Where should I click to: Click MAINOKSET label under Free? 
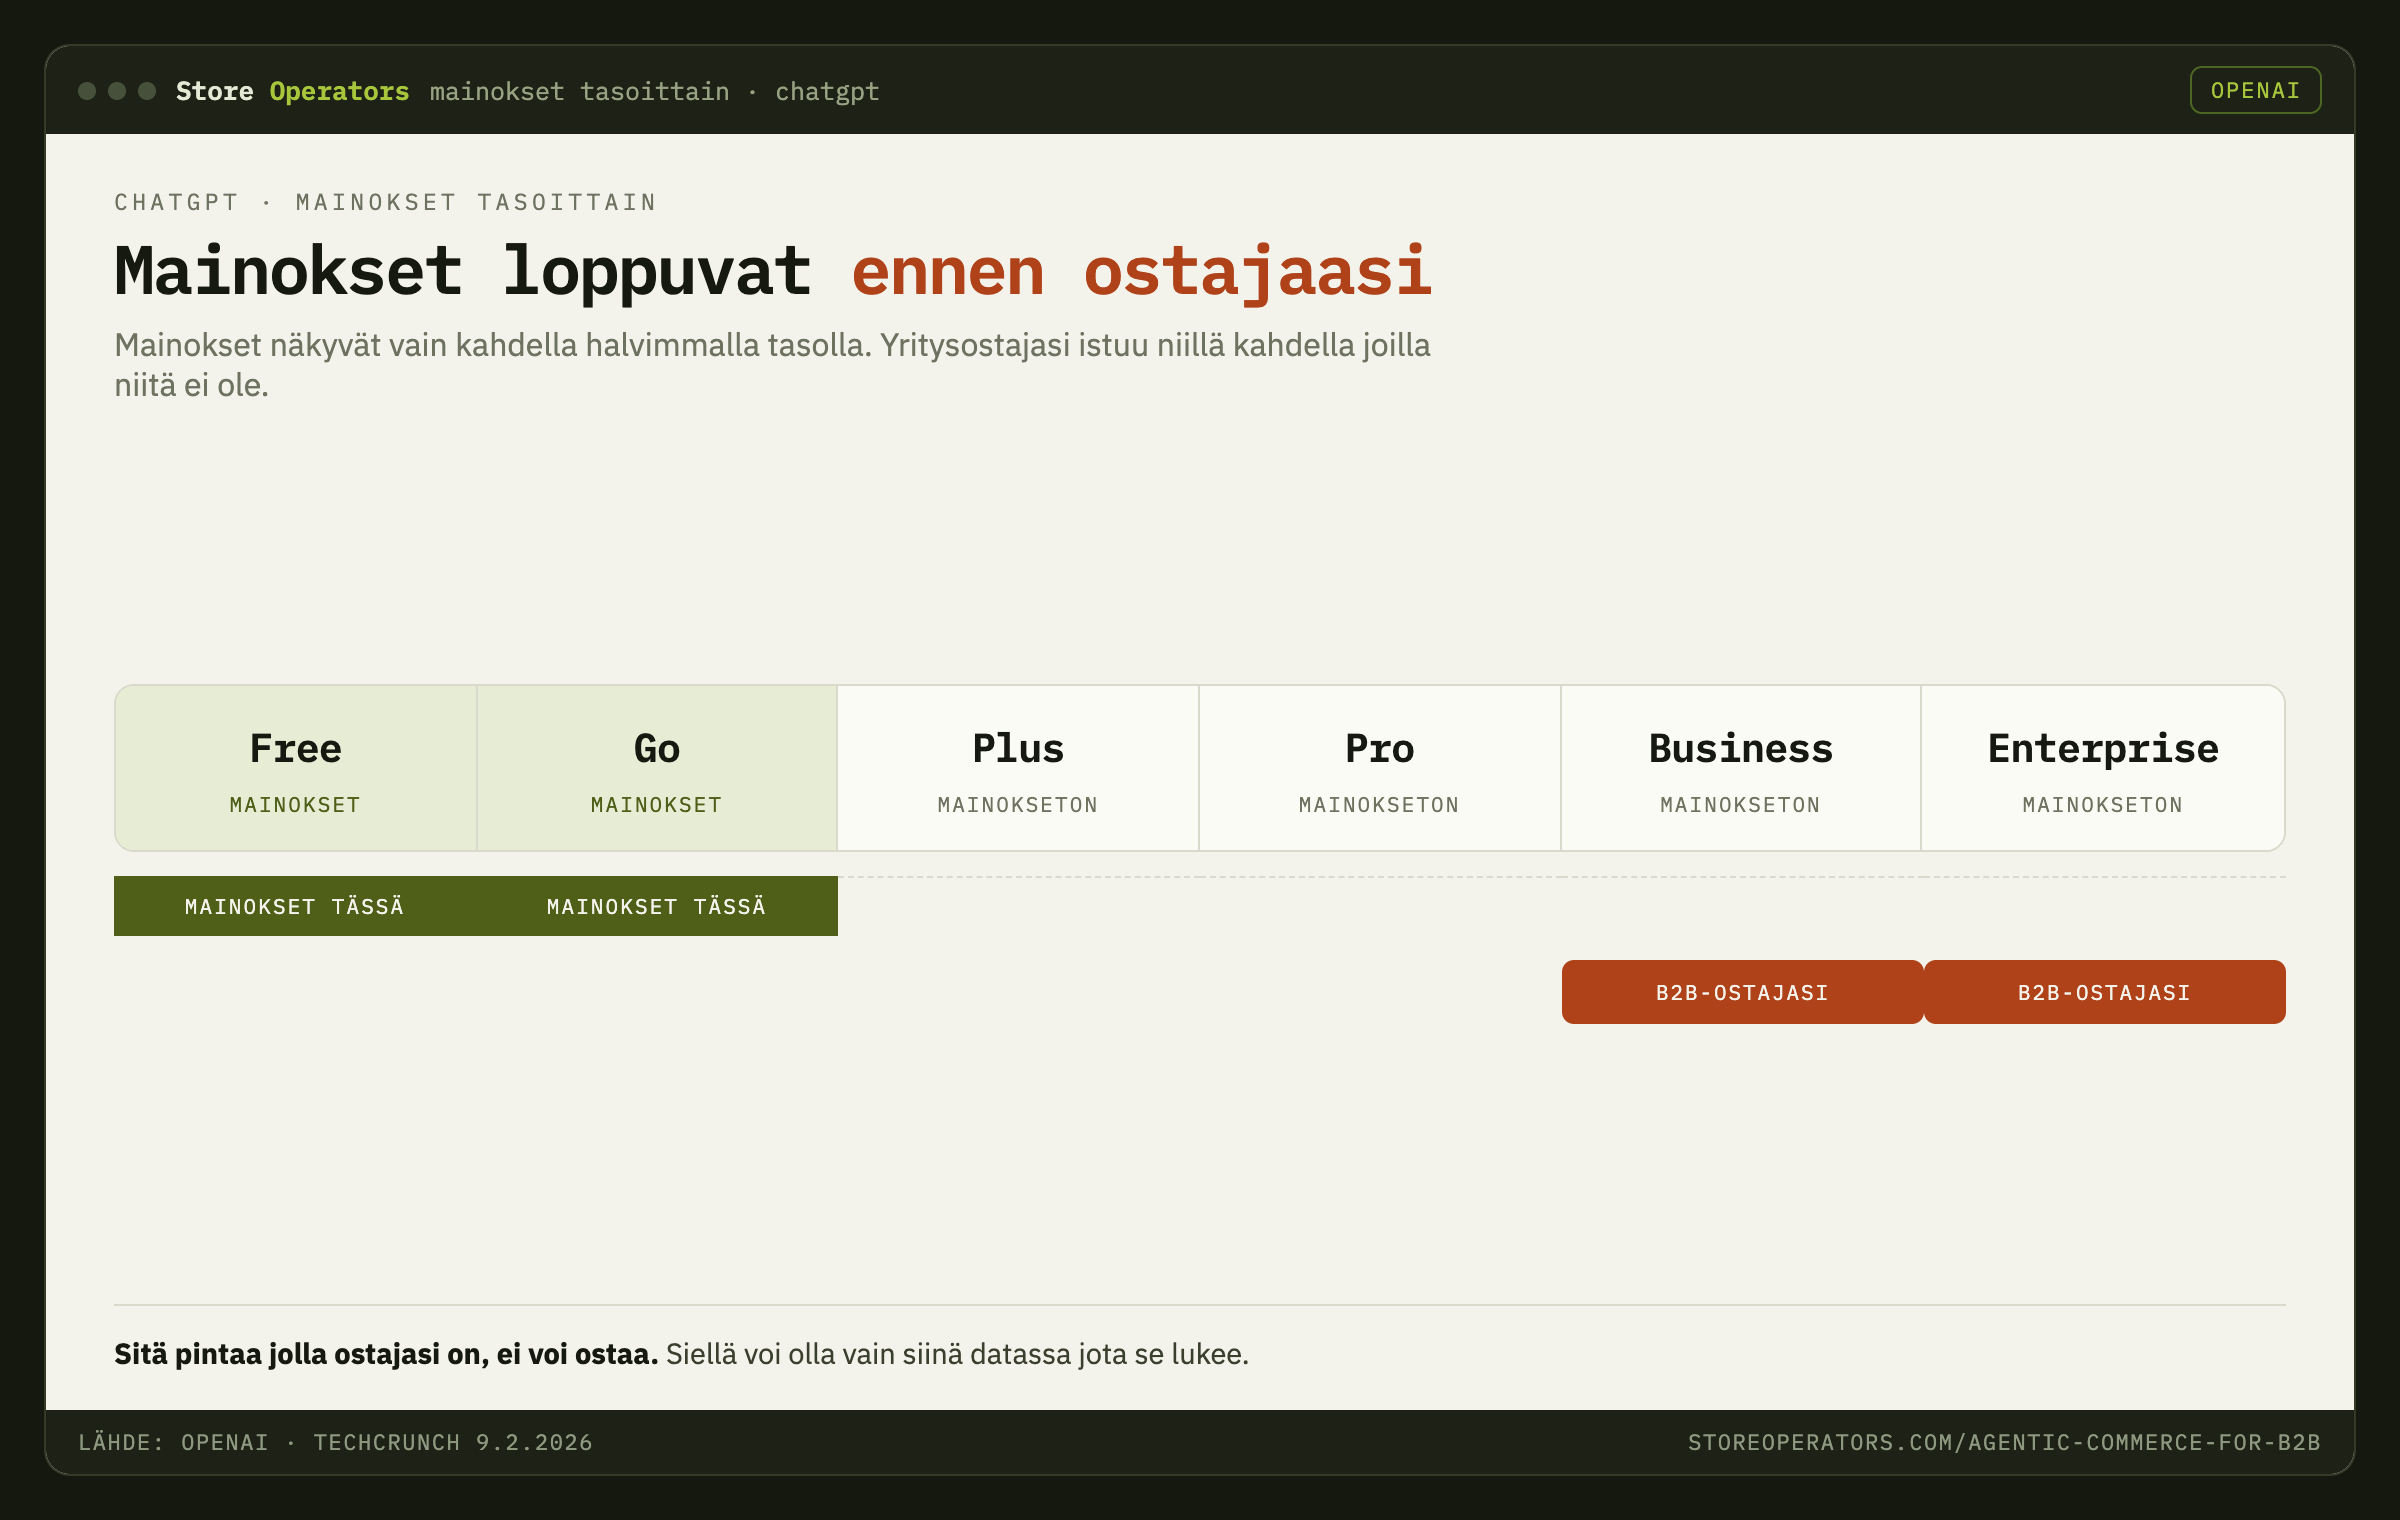coord(295,805)
